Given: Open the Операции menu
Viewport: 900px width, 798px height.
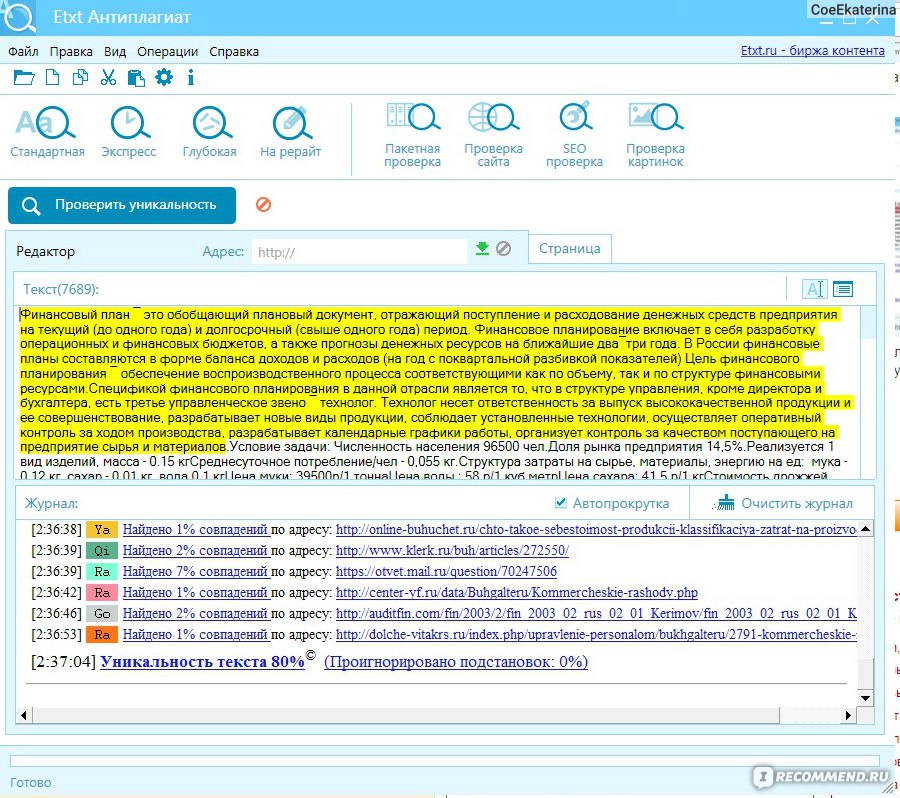Looking at the screenshot, I should (167, 51).
